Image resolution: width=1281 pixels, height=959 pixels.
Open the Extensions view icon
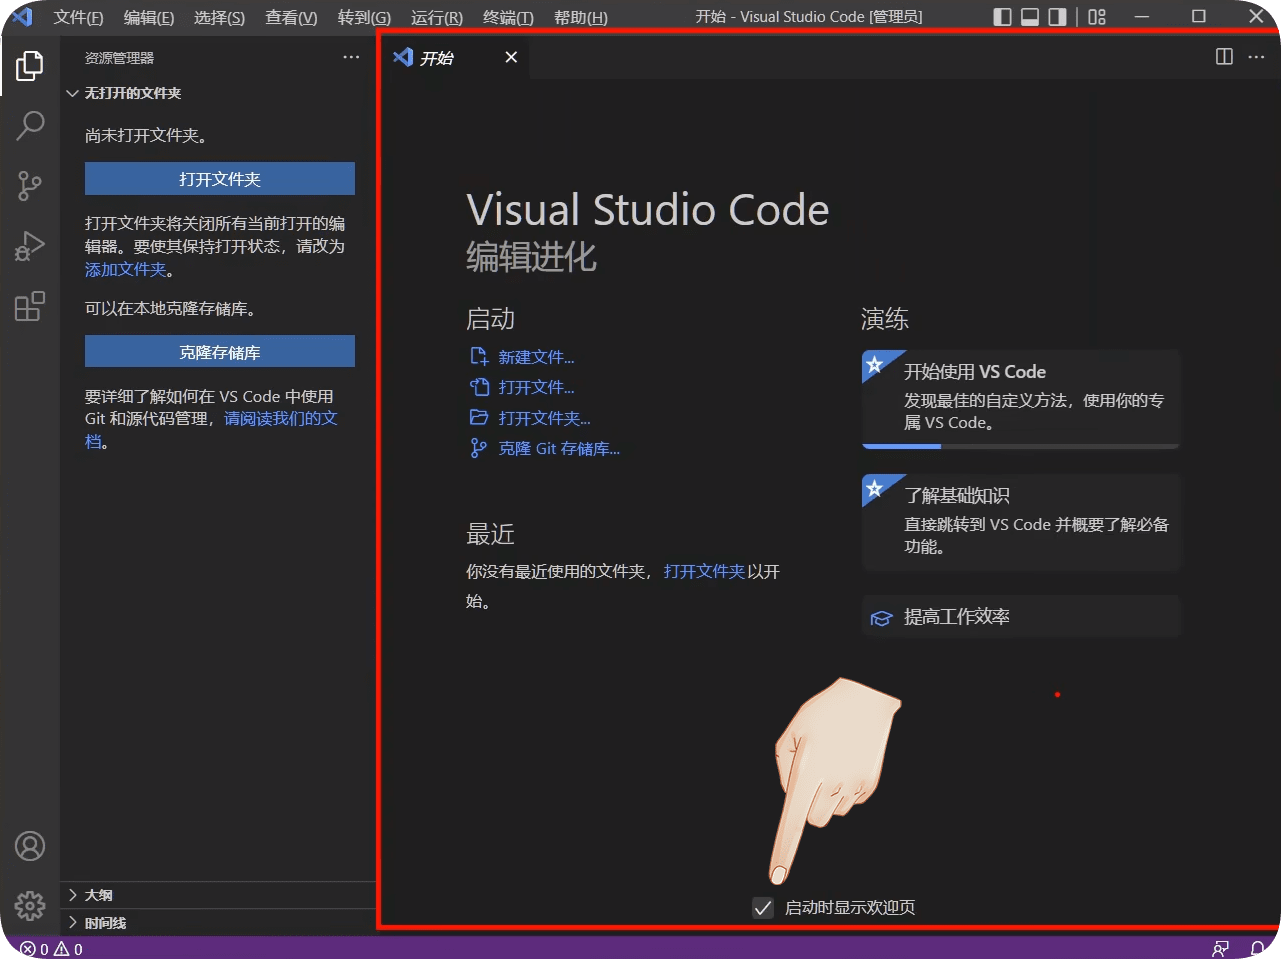point(30,306)
